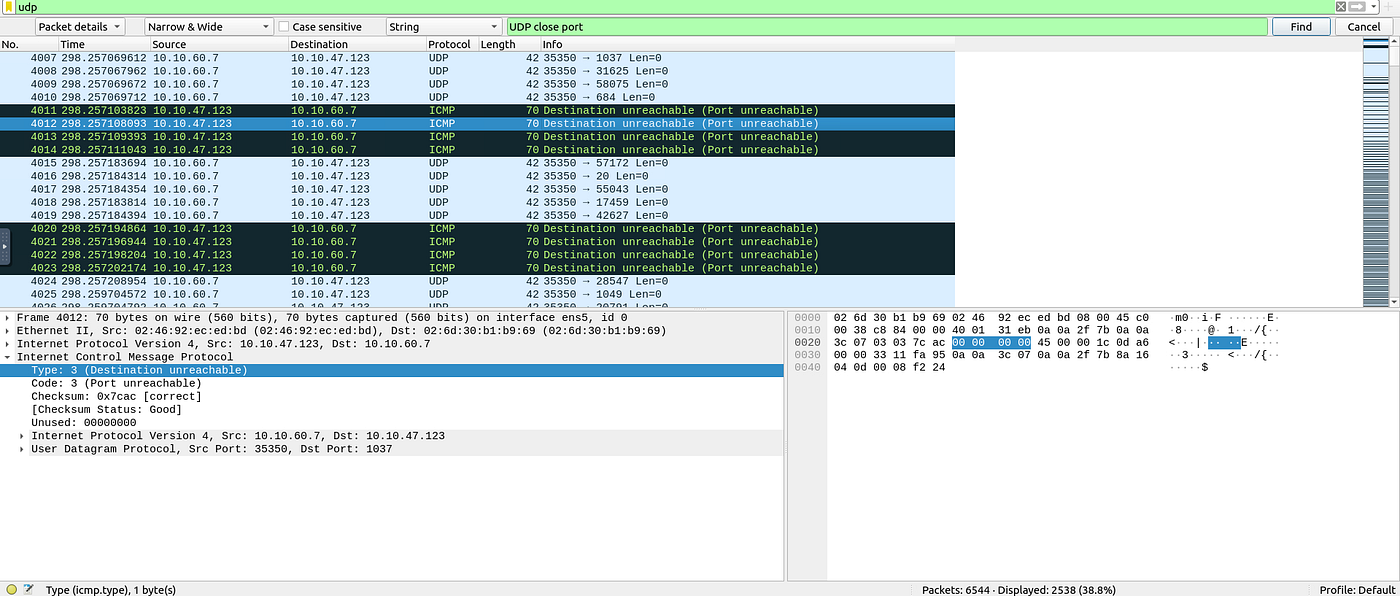Select UDP packet 4016 to port 20
Viewport: 1400px width, 596px height.
[477, 176]
